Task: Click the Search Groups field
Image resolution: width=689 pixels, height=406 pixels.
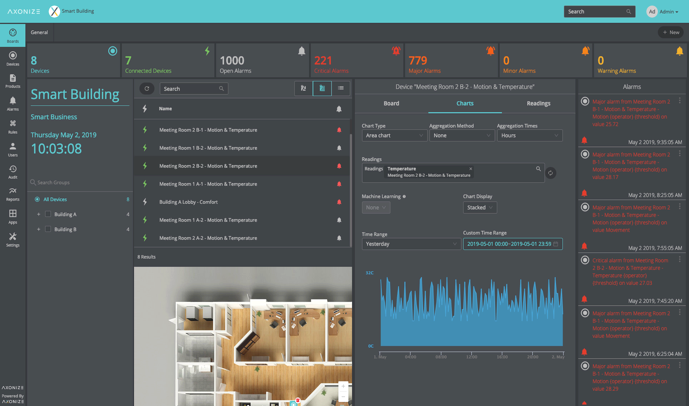Action: coord(79,182)
